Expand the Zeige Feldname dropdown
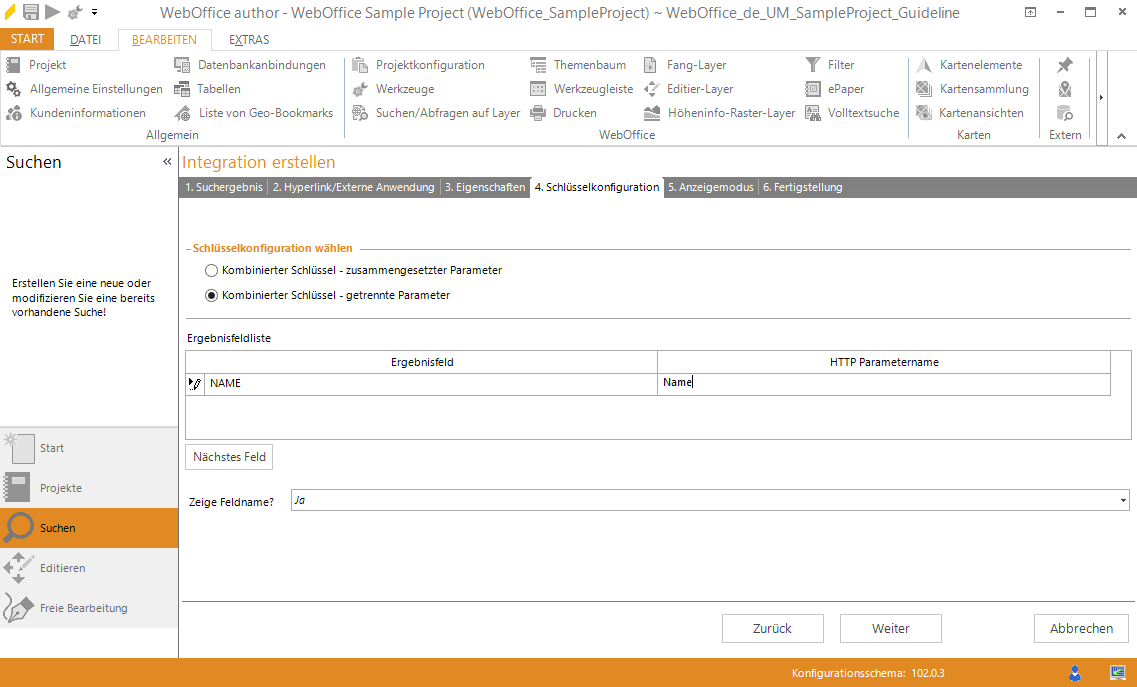This screenshot has width=1137, height=687. [1123, 501]
